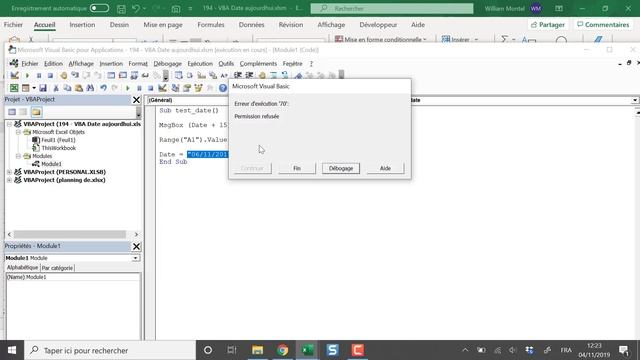The height and width of the screenshot is (360, 640).
Task: Click the Paste clipboard icon
Action: coord(79,88)
